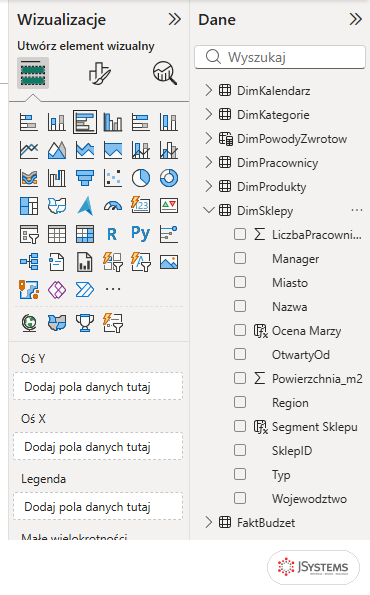Expand the DimKategorie table
This screenshot has height=595, width=370.
click(208, 114)
